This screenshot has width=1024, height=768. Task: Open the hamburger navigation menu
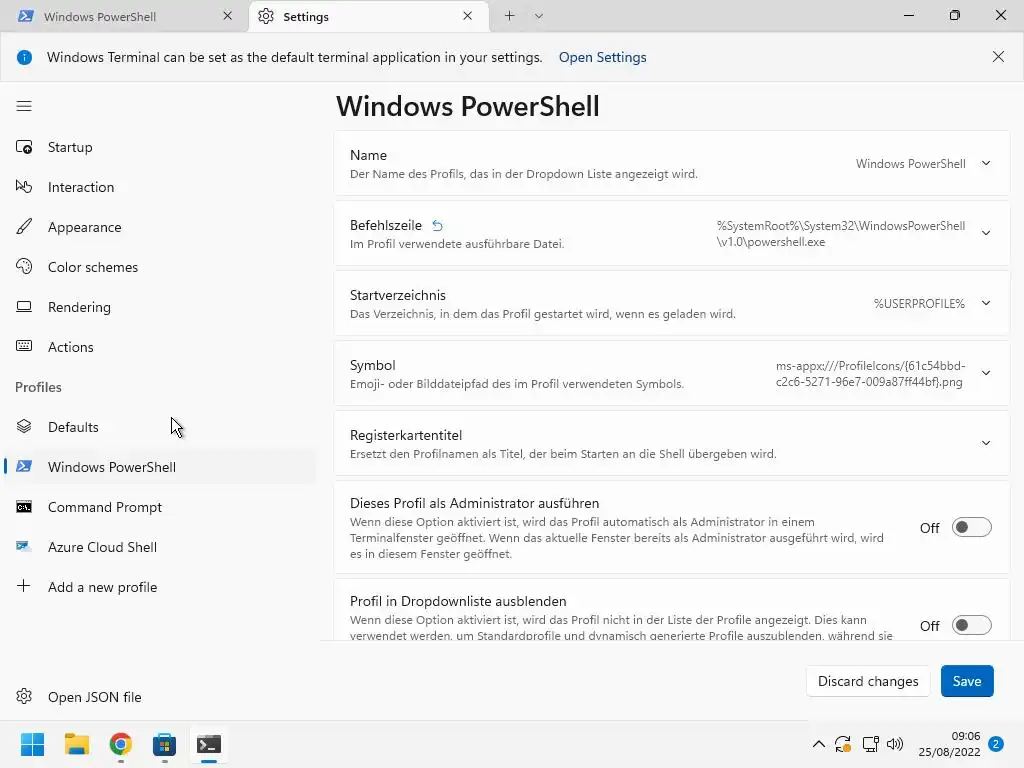tap(24, 106)
